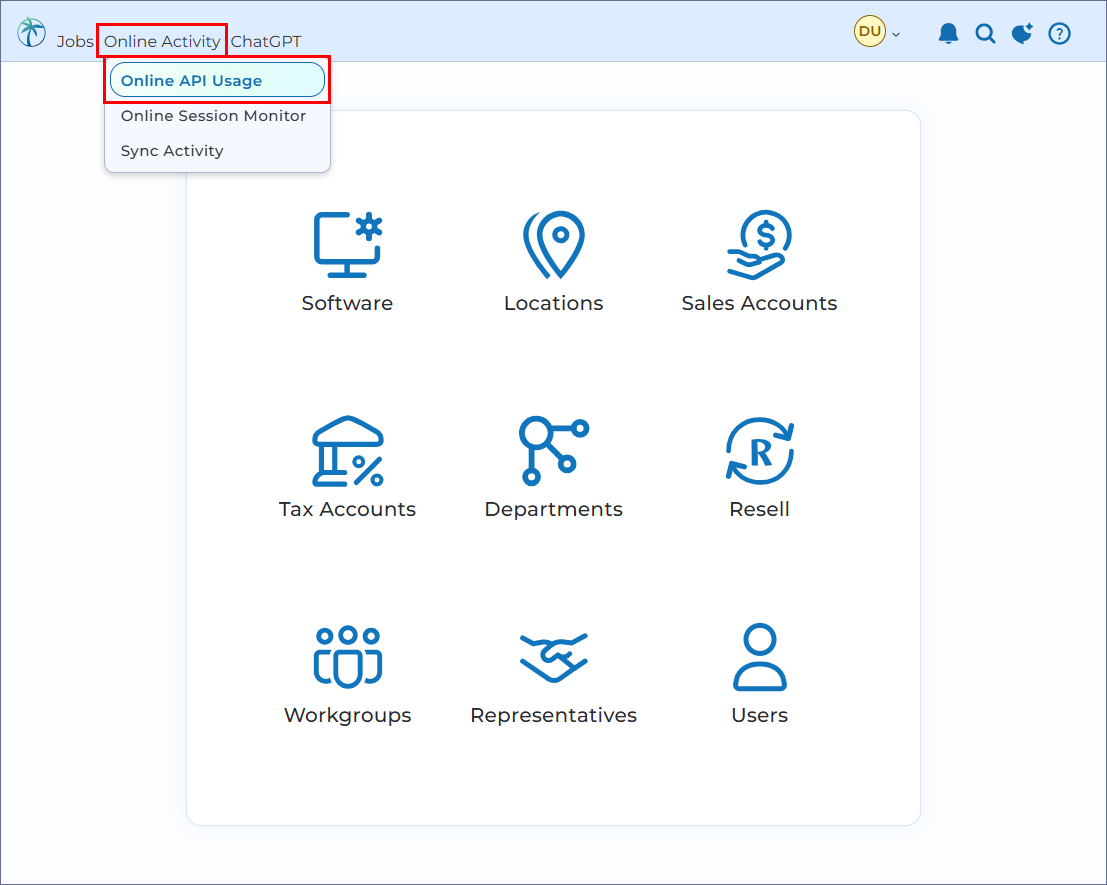
Task: Open the ChatGPT menu
Action: click(x=266, y=42)
